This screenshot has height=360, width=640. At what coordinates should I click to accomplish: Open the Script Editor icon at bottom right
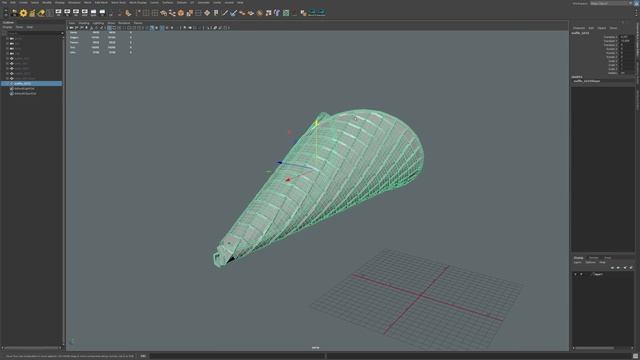click(635, 356)
